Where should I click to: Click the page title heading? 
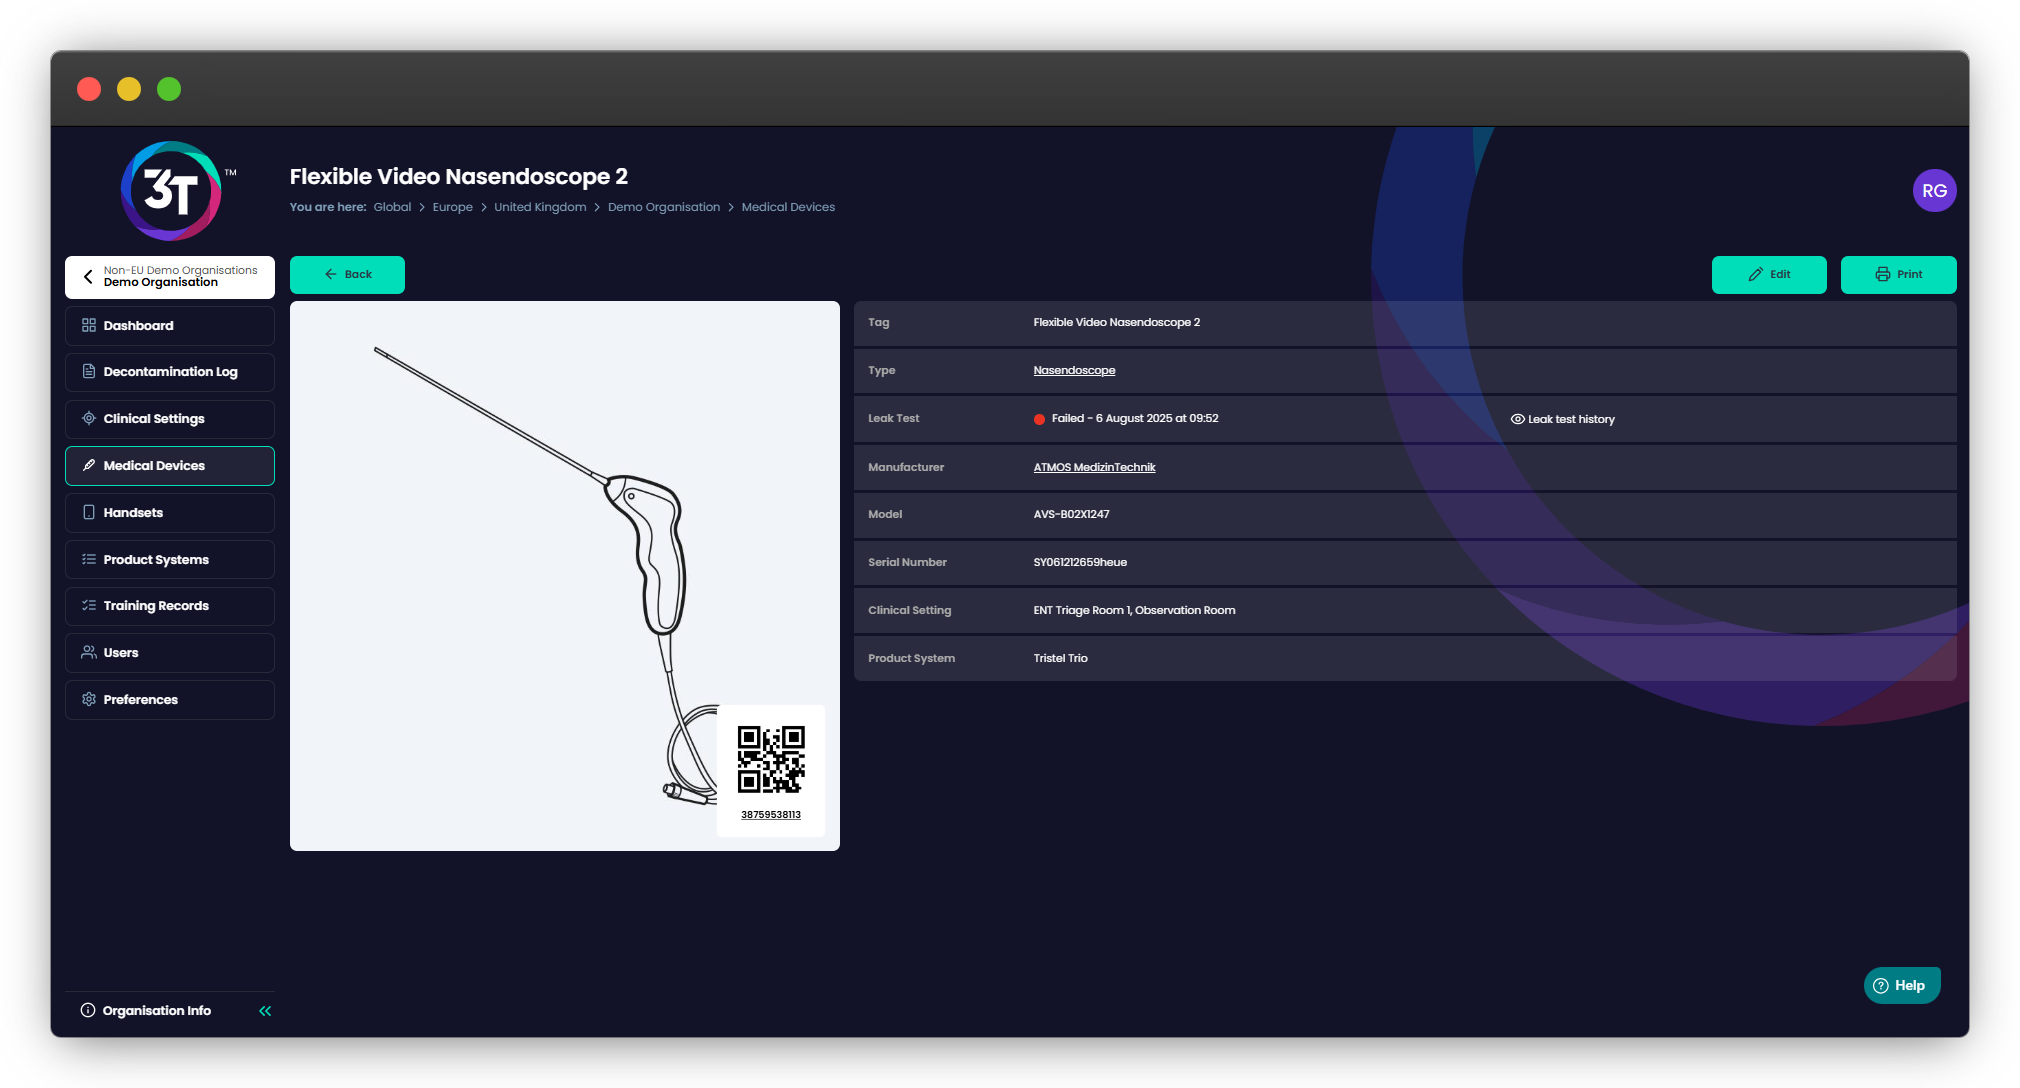(459, 177)
